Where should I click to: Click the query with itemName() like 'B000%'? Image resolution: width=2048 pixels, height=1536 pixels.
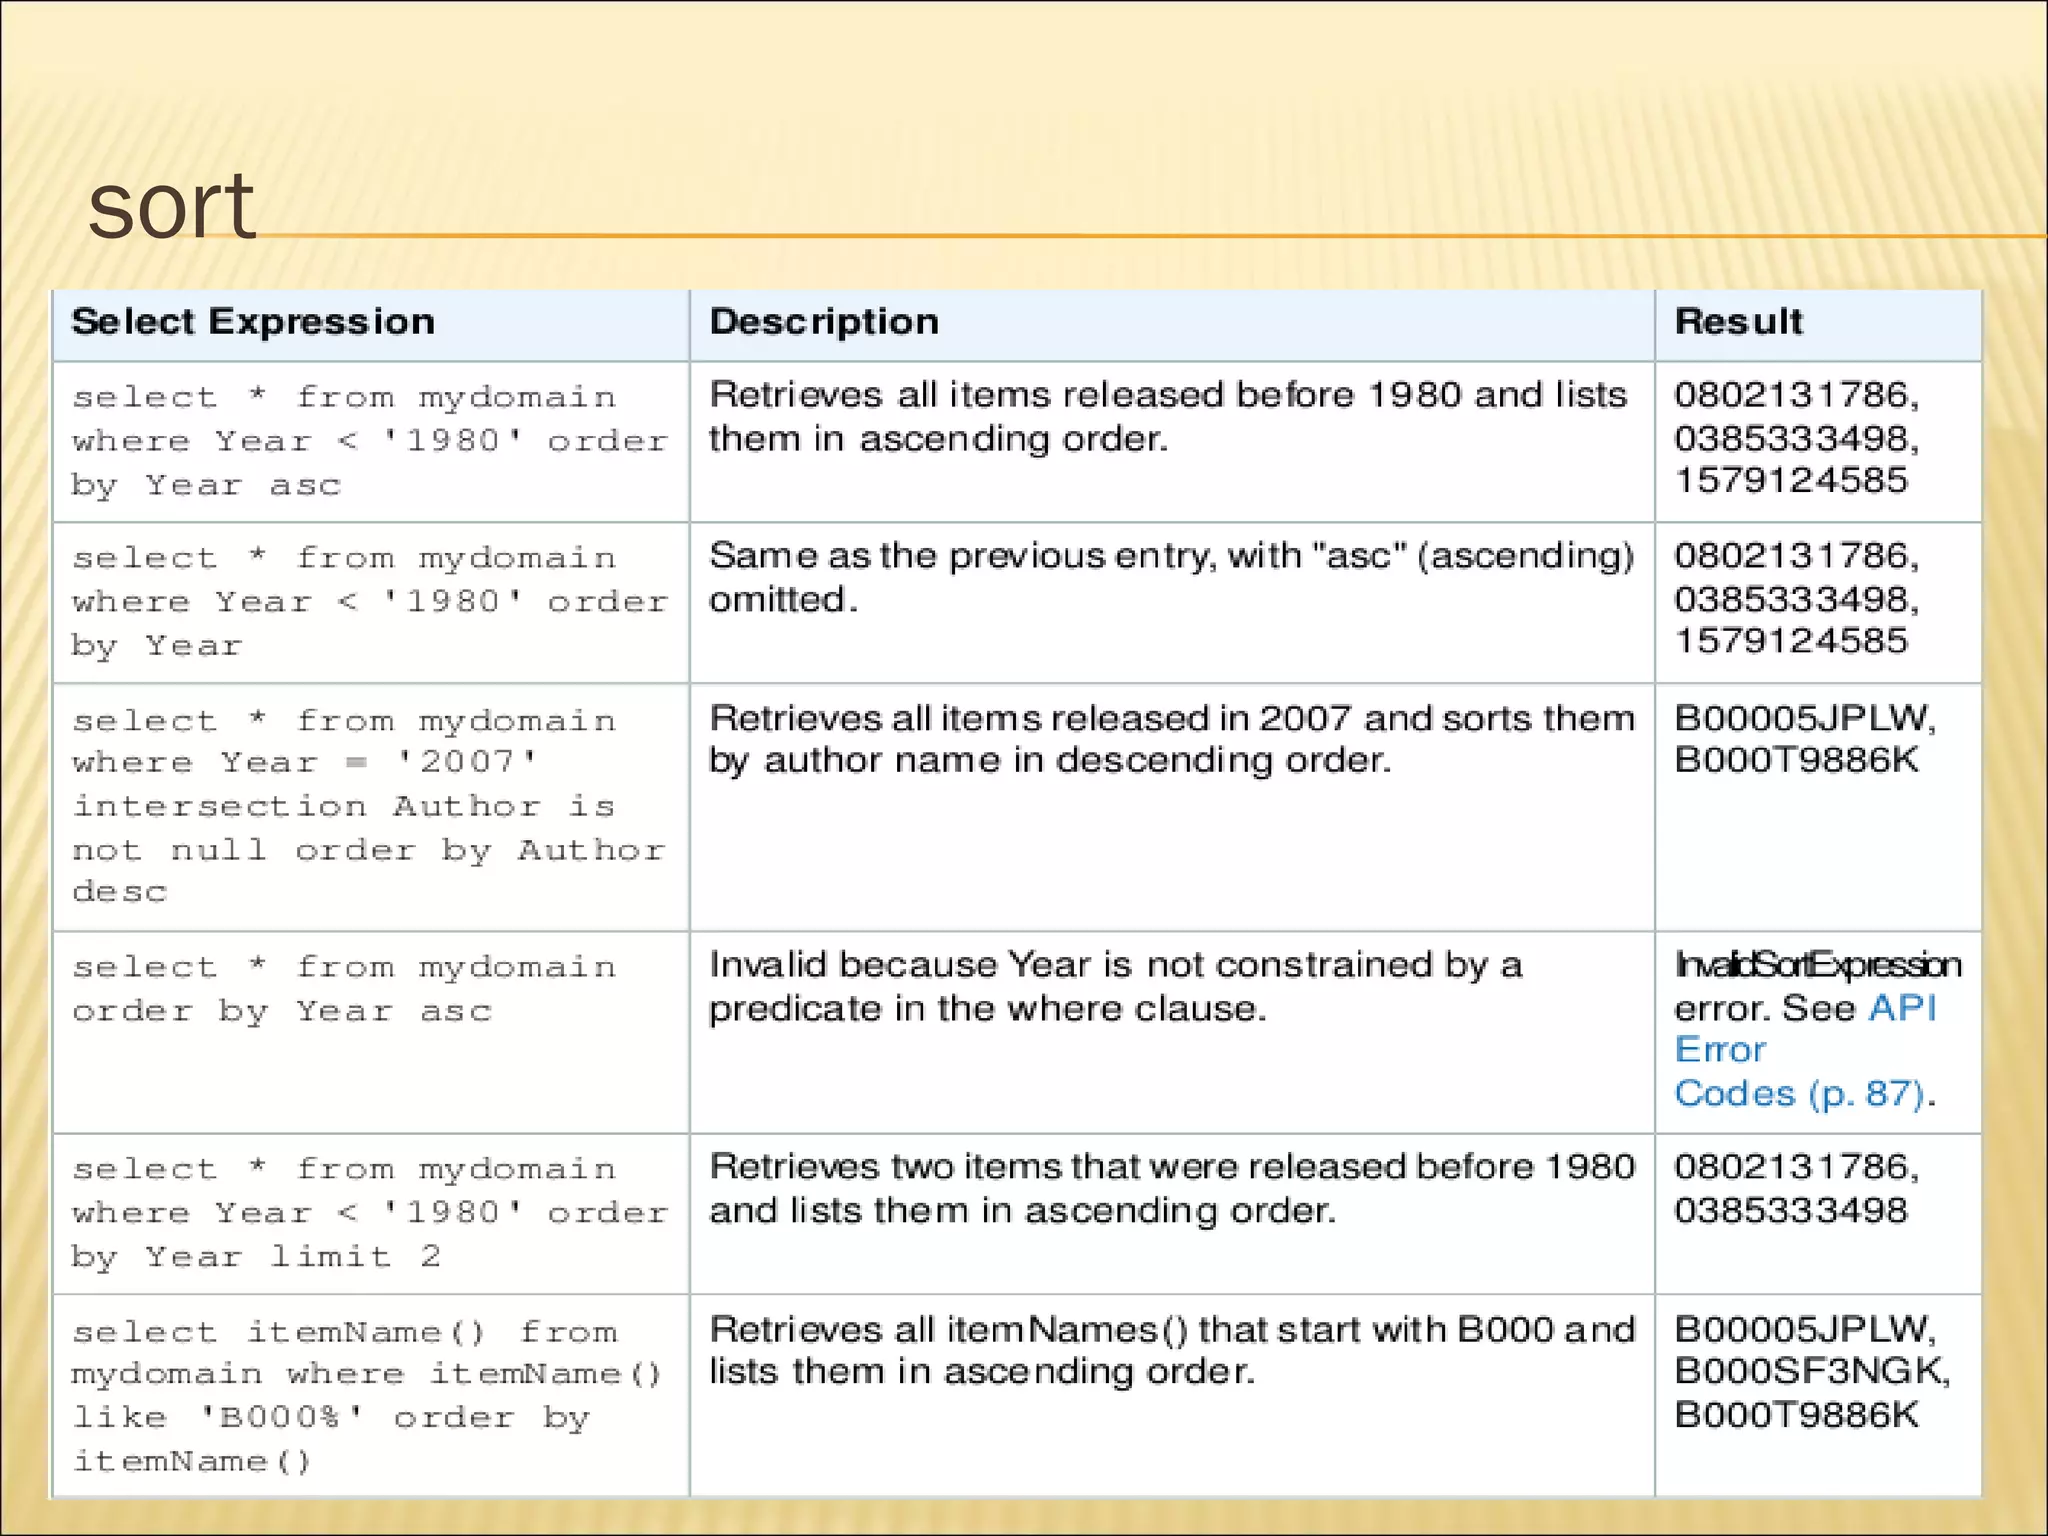[365, 1396]
